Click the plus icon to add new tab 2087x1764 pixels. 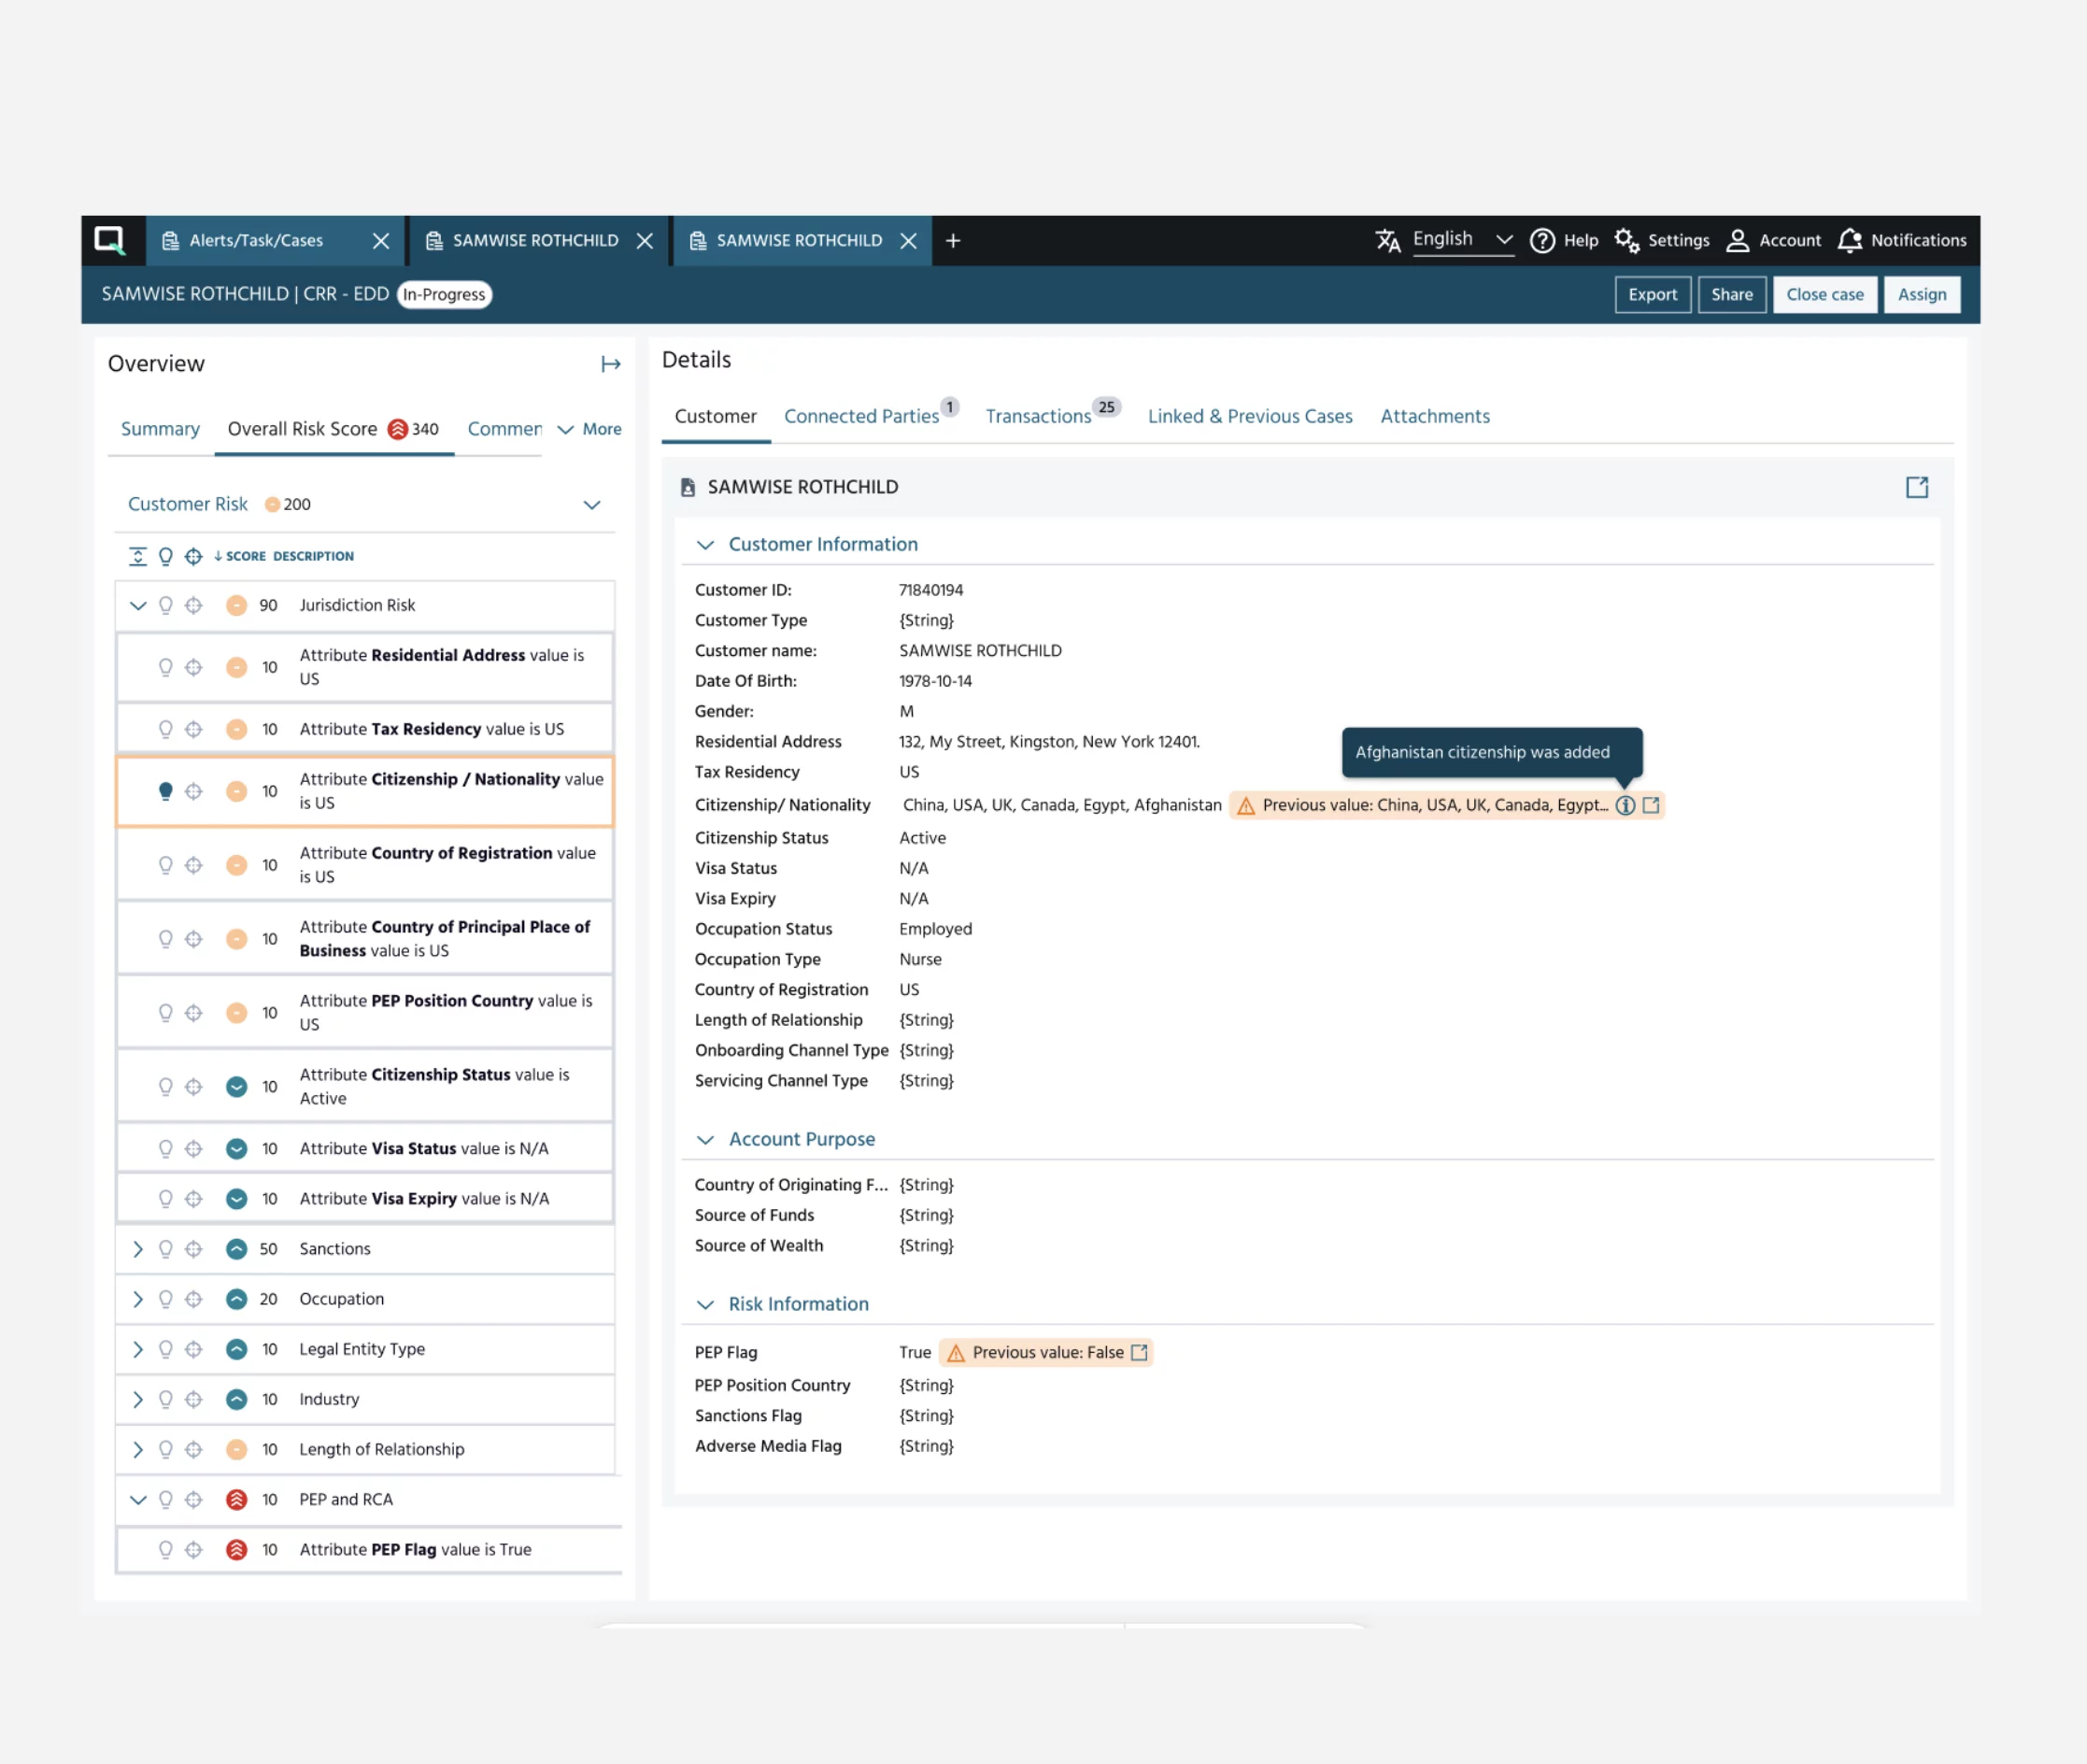(953, 240)
